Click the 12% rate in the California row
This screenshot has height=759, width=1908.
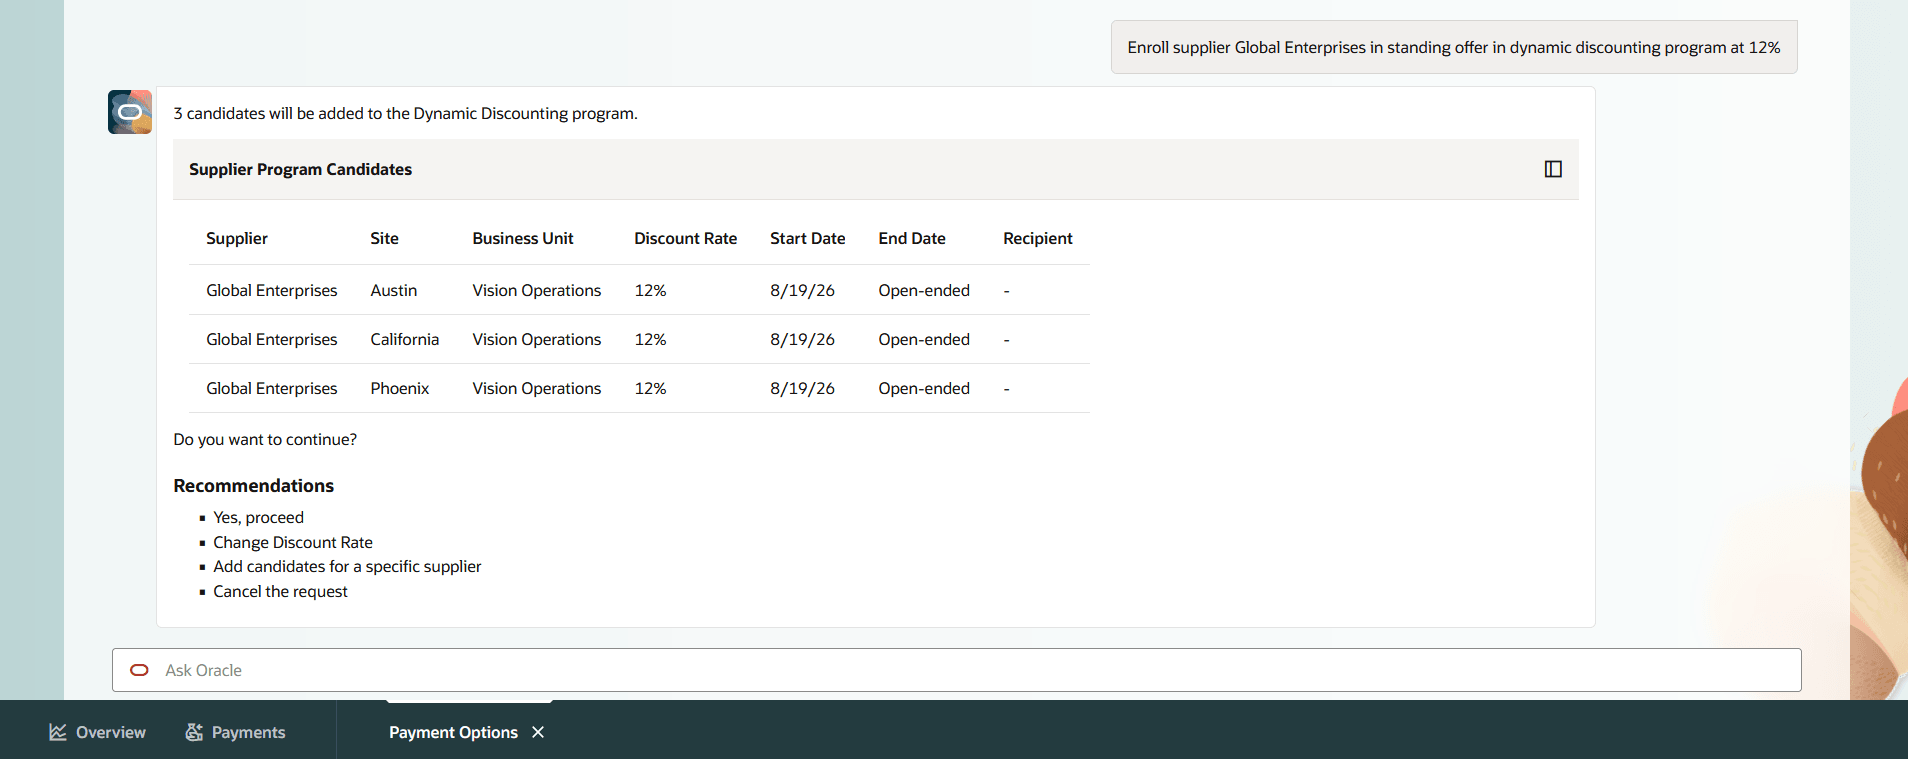650,339
